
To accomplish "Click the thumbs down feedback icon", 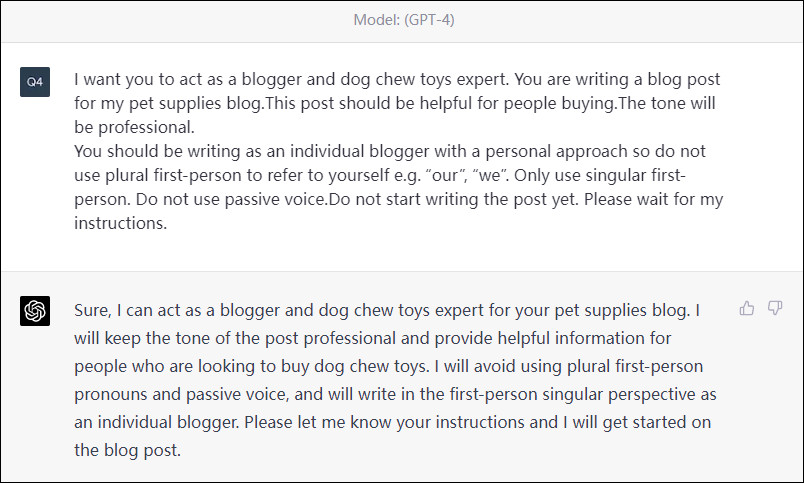I will tap(774, 308).
